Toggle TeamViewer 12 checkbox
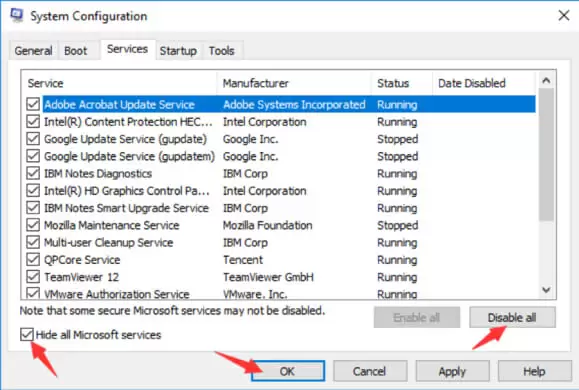 tap(33, 277)
